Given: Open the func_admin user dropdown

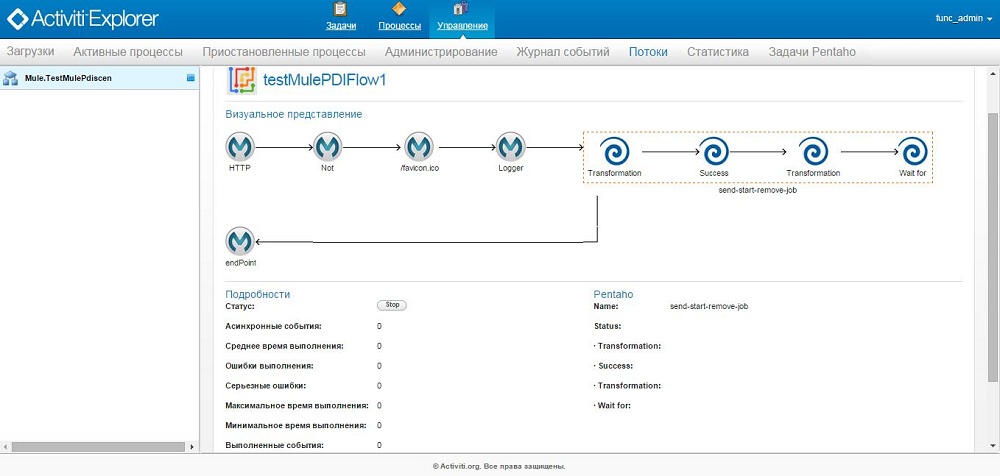Looking at the screenshot, I should point(958,18).
